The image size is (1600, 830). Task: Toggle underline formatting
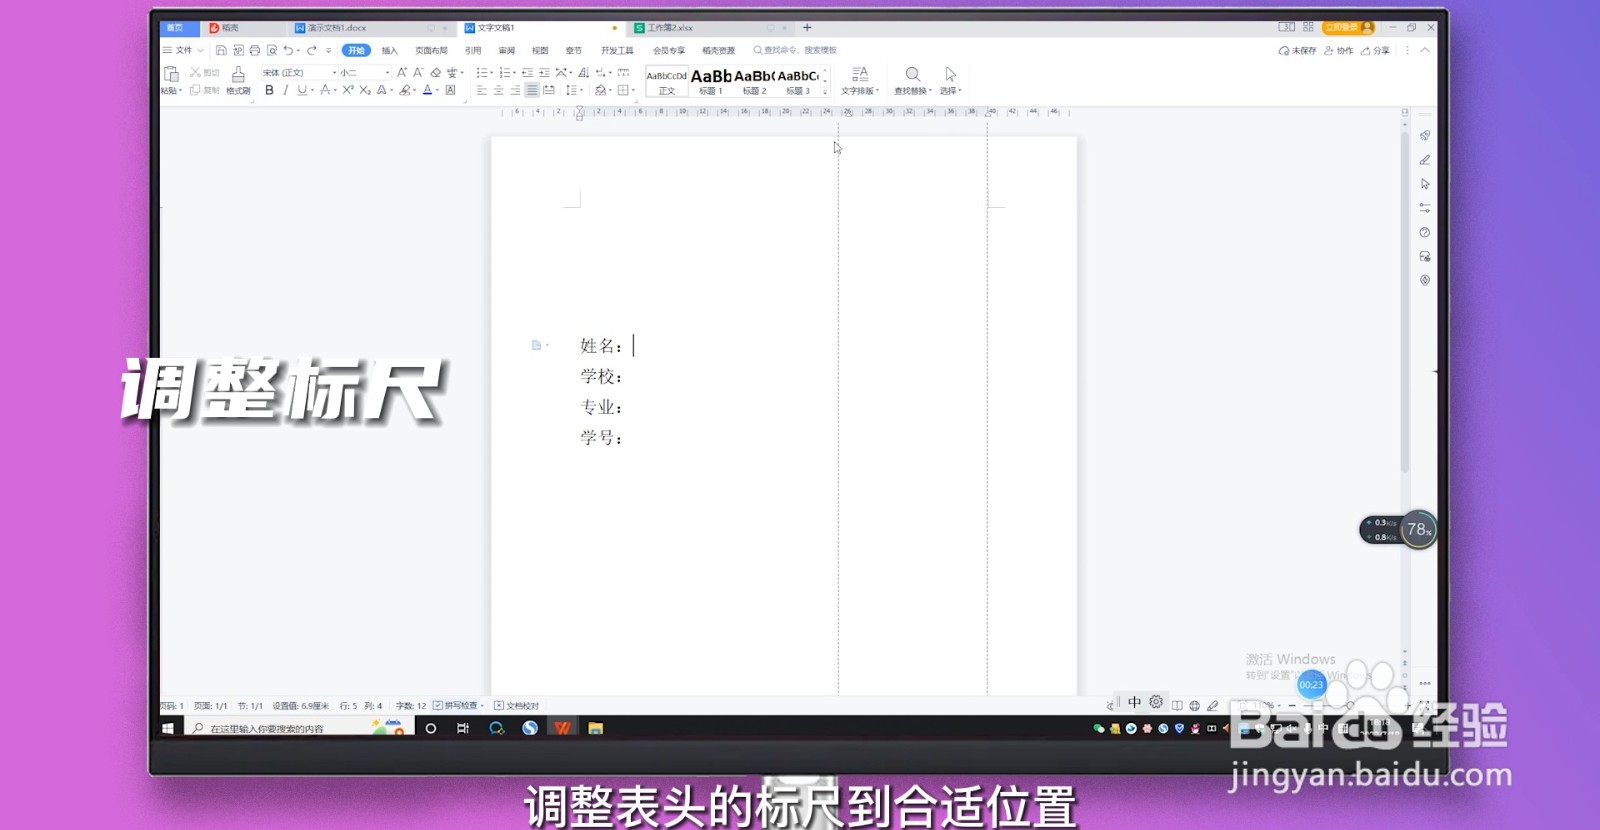coord(302,90)
